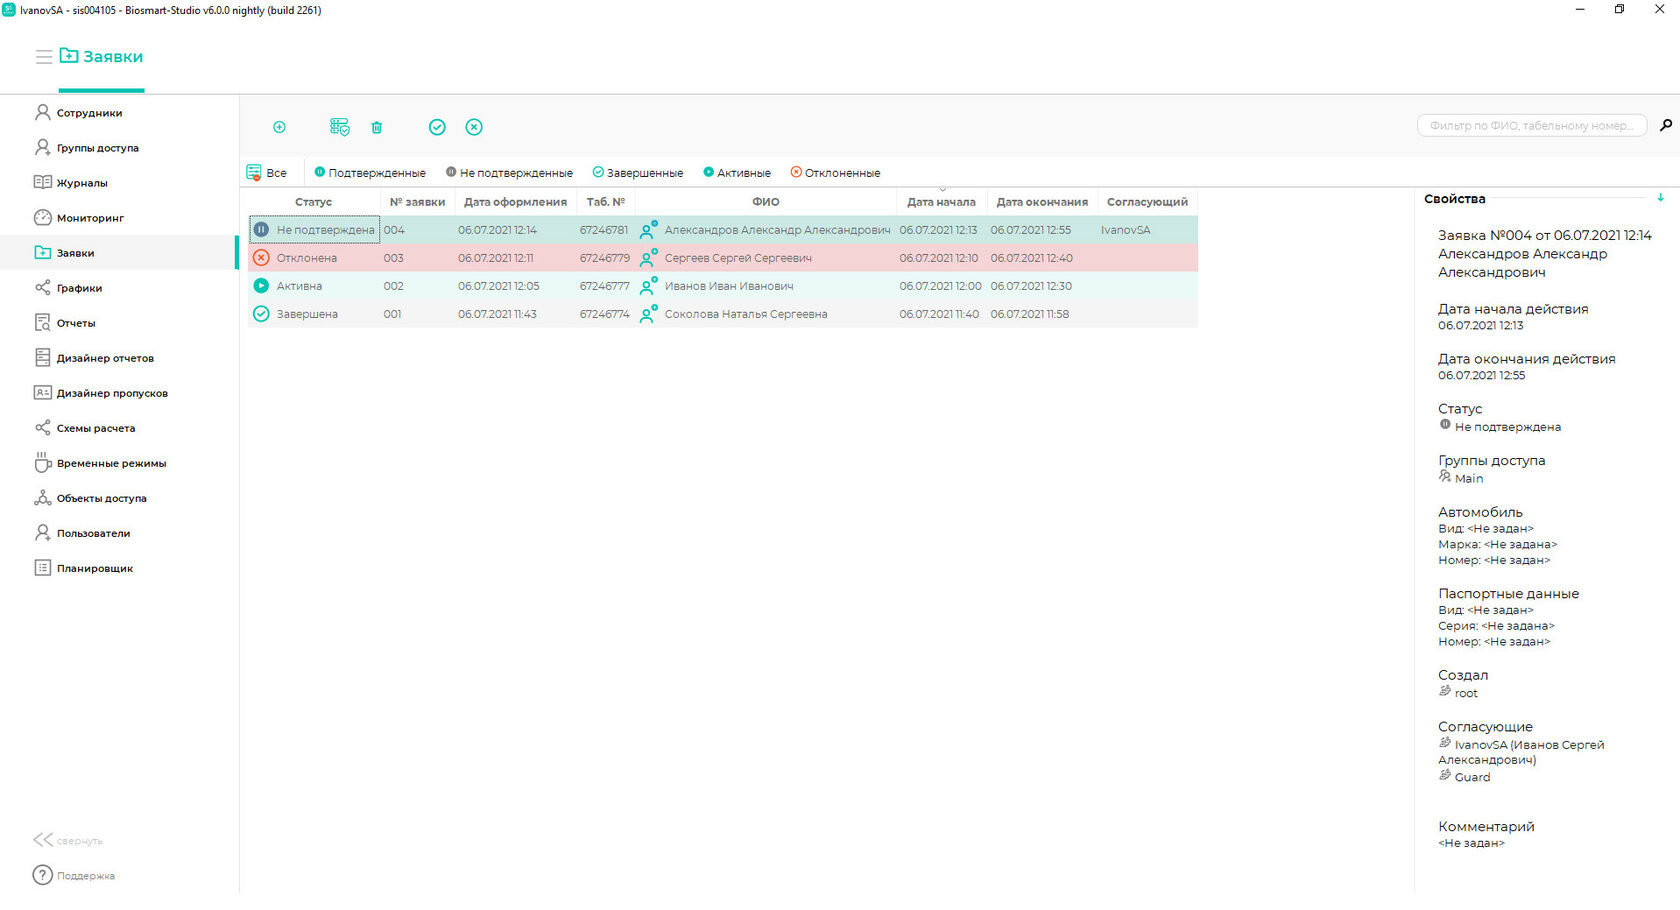Viewport: 1680px width, 910px height.
Task: Filter by Завершенные requests
Action: [x=638, y=172]
